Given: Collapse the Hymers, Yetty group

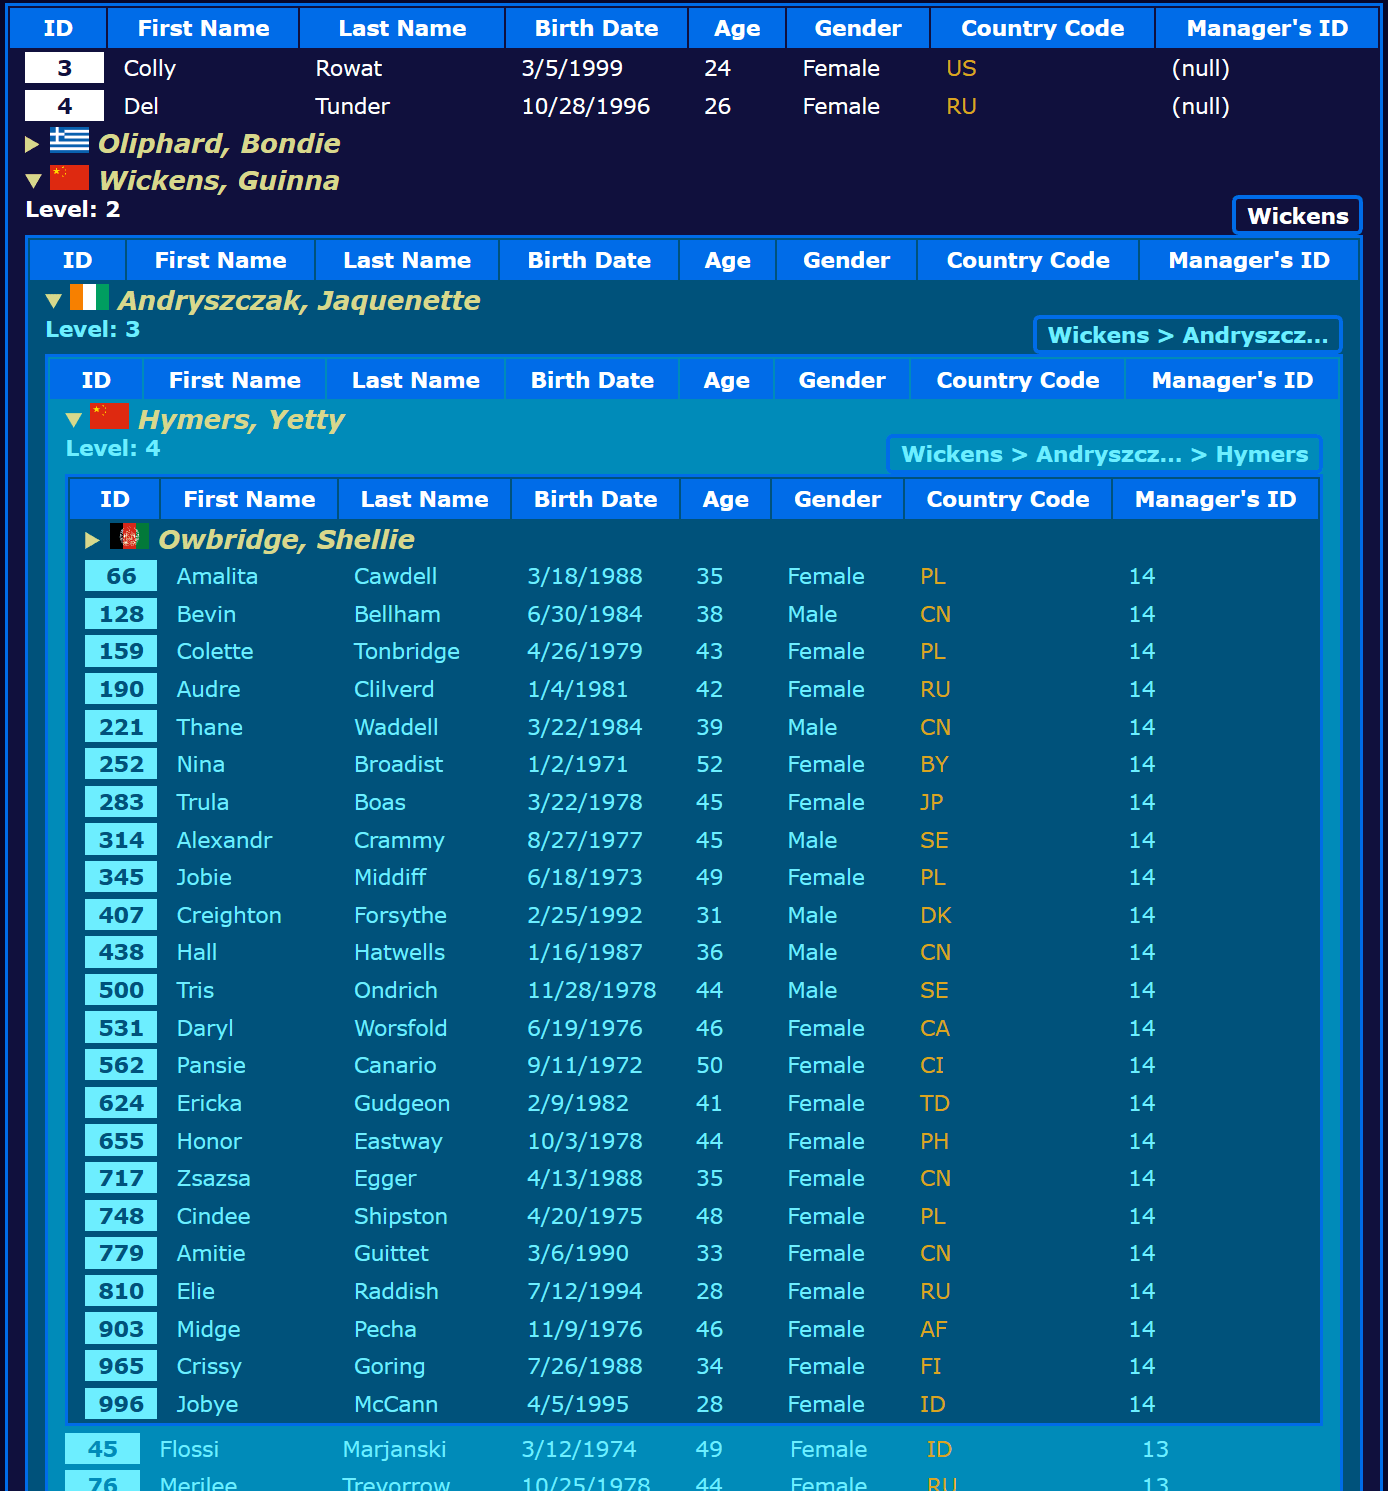Looking at the screenshot, I should pos(73,420).
